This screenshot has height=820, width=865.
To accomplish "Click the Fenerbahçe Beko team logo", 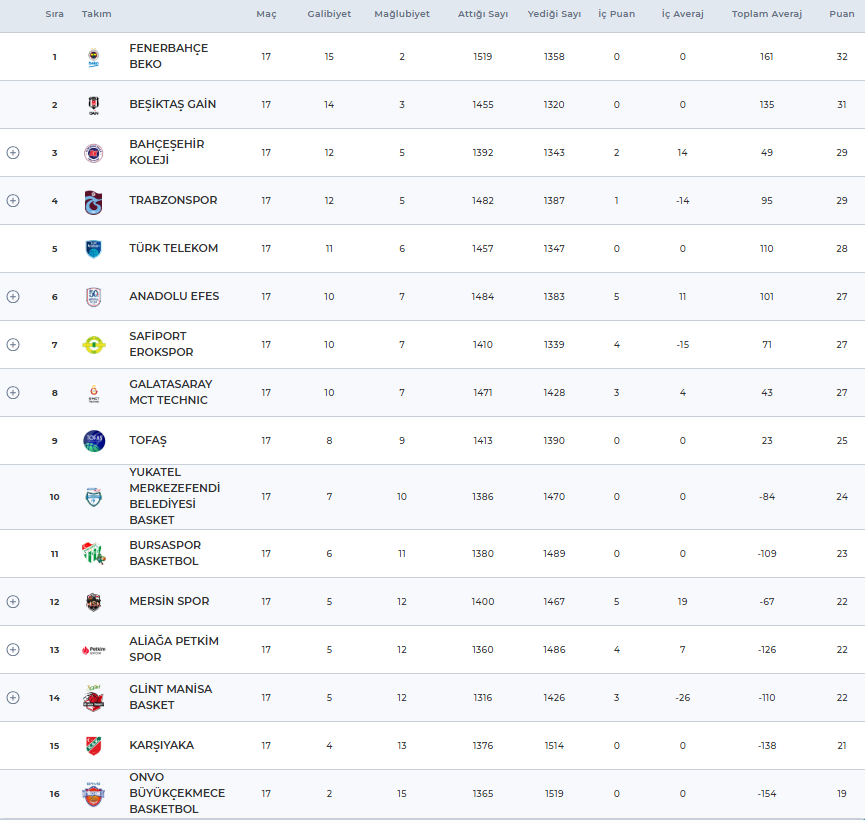I will click(x=93, y=57).
